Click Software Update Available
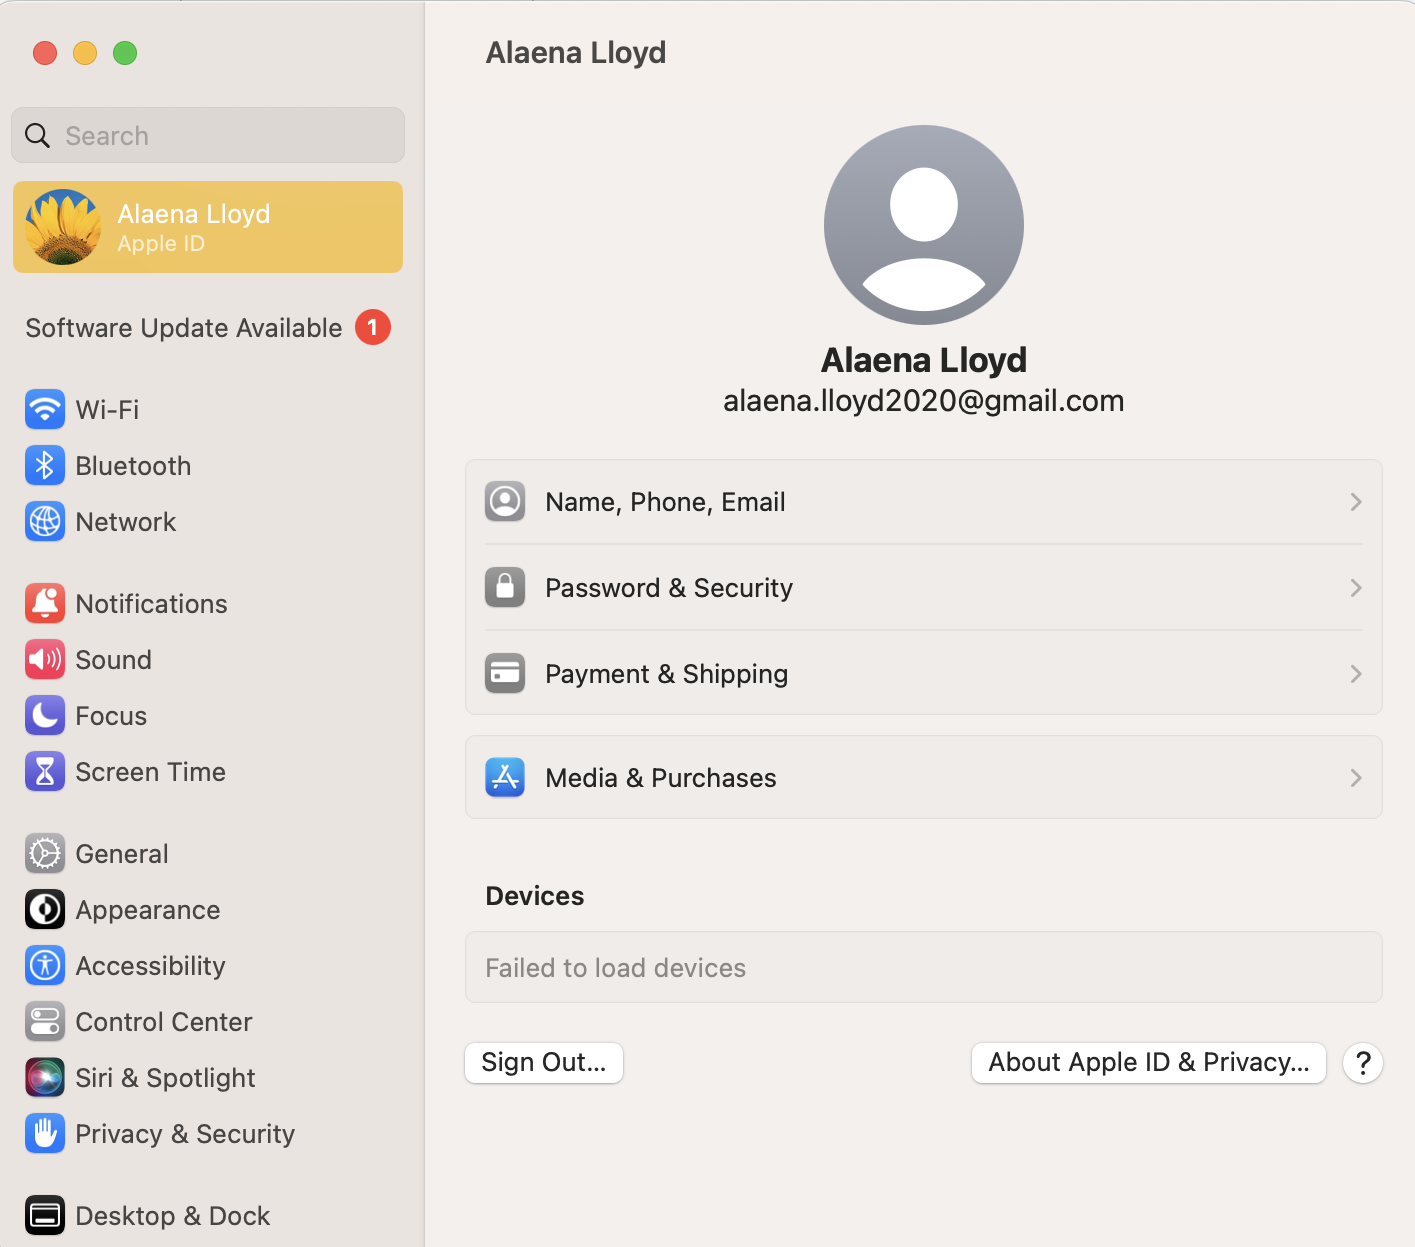This screenshot has width=1415, height=1247. coord(184,328)
